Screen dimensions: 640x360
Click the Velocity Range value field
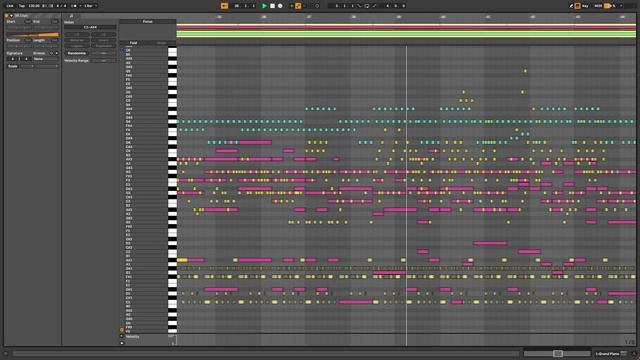104,60
